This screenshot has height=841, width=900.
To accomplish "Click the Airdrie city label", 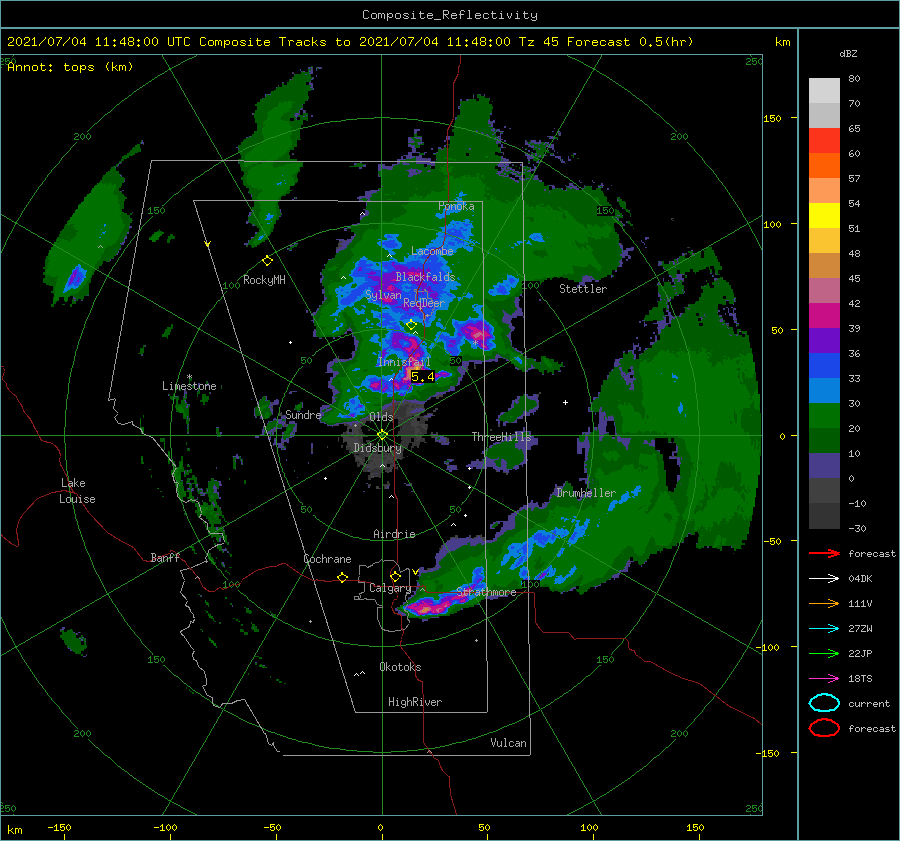I will tap(394, 534).
